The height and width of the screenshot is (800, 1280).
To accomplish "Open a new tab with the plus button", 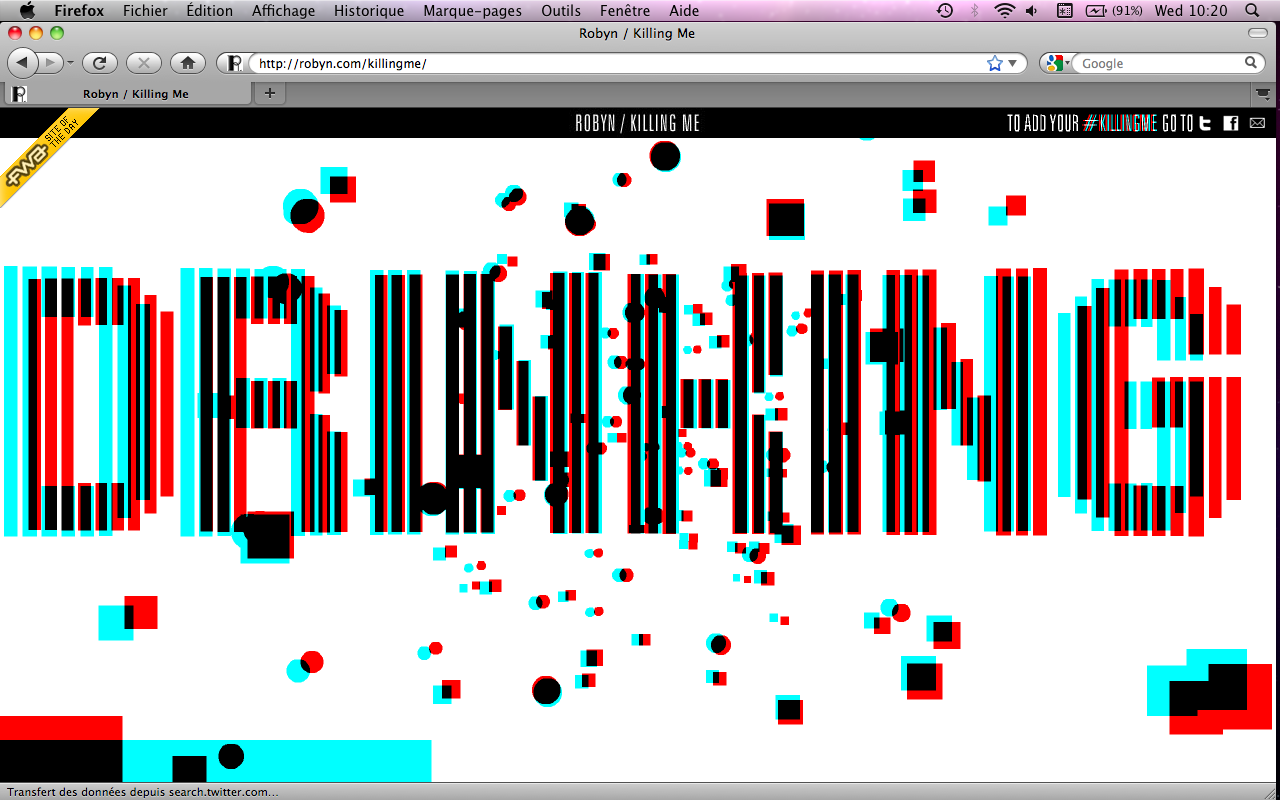I will tap(269, 93).
